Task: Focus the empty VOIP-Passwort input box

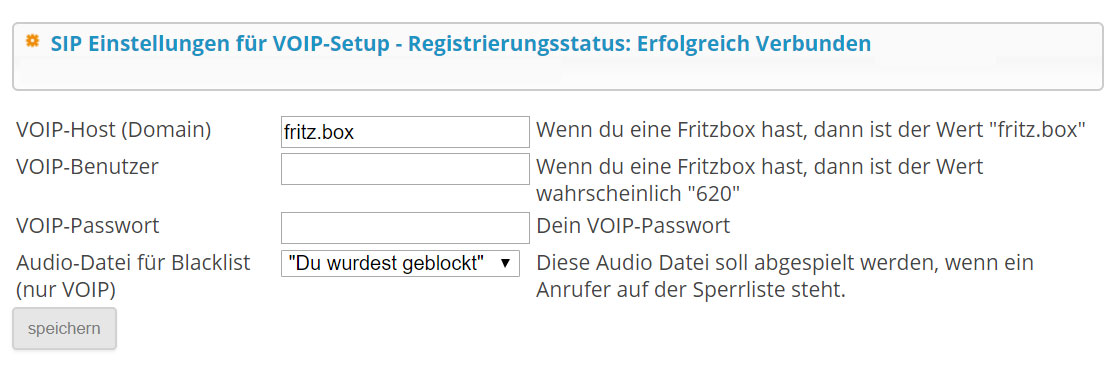Action: [405, 228]
